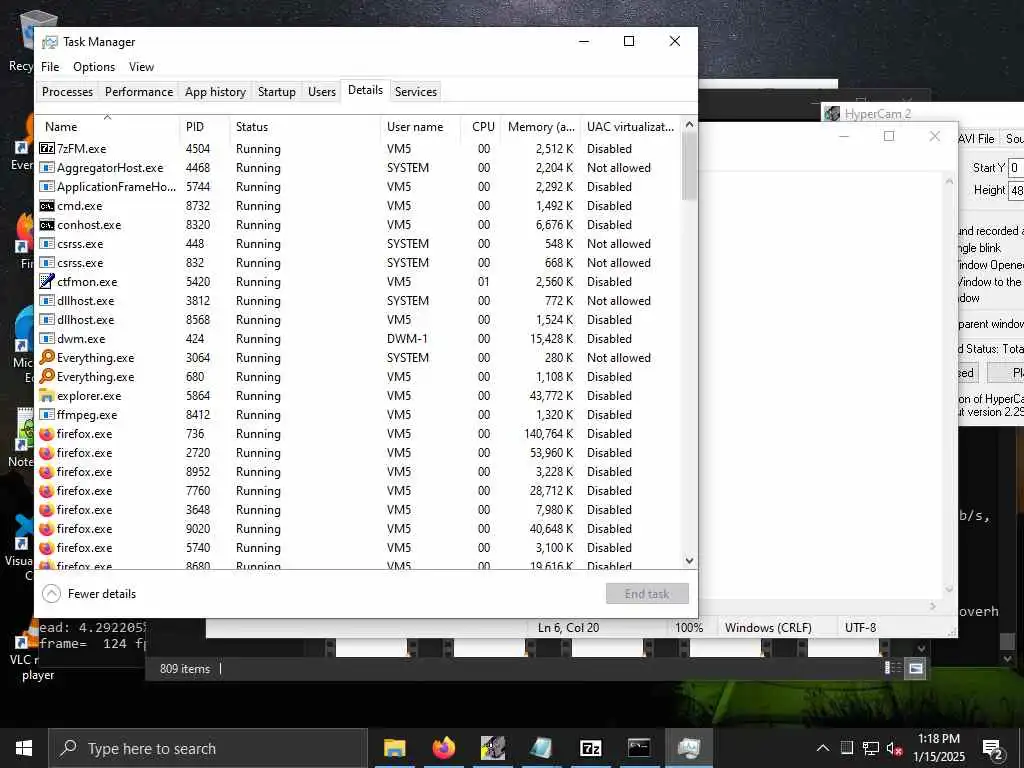This screenshot has width=1024, height=768.
Task: Click the Task Manager taskbar icon
Action: click(x=688, y=748)
